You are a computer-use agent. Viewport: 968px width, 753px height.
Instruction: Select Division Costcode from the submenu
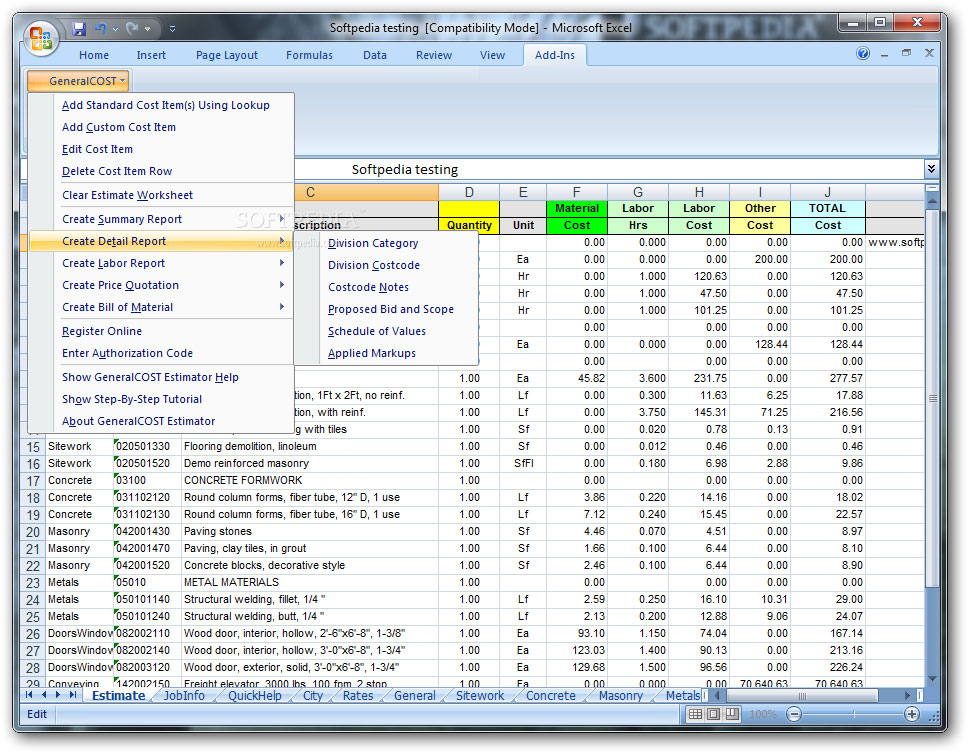[x=374, y=265]
